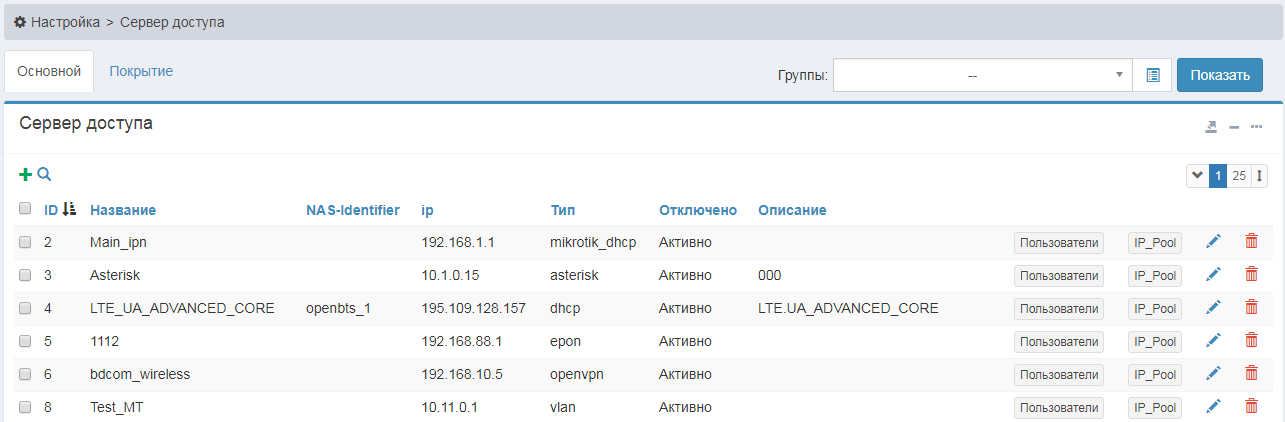Sort the table by the Название column
This screenshot has height=422, width=1285.
coord(122,210)
